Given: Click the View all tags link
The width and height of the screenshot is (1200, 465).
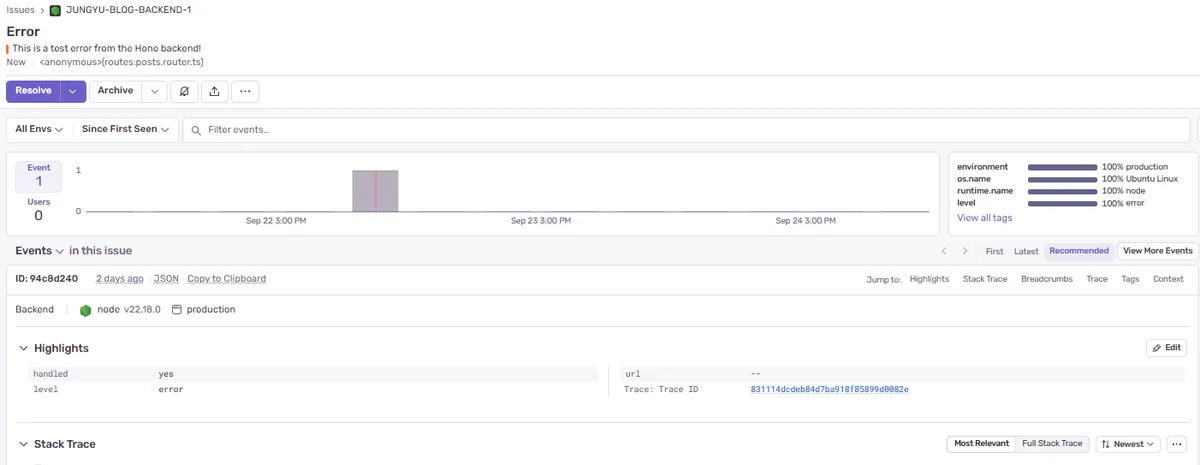Looking at the screenshot, I should tap(984, 217).
